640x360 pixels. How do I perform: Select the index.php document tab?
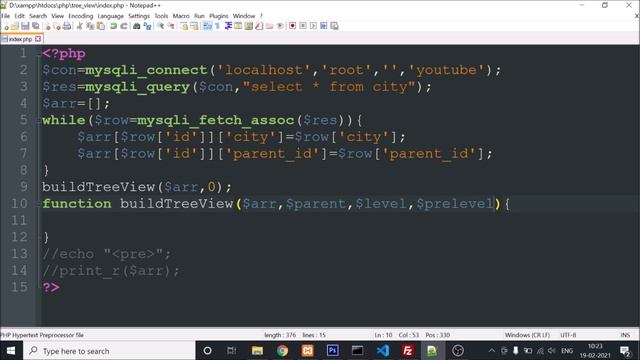click(20, 39)
